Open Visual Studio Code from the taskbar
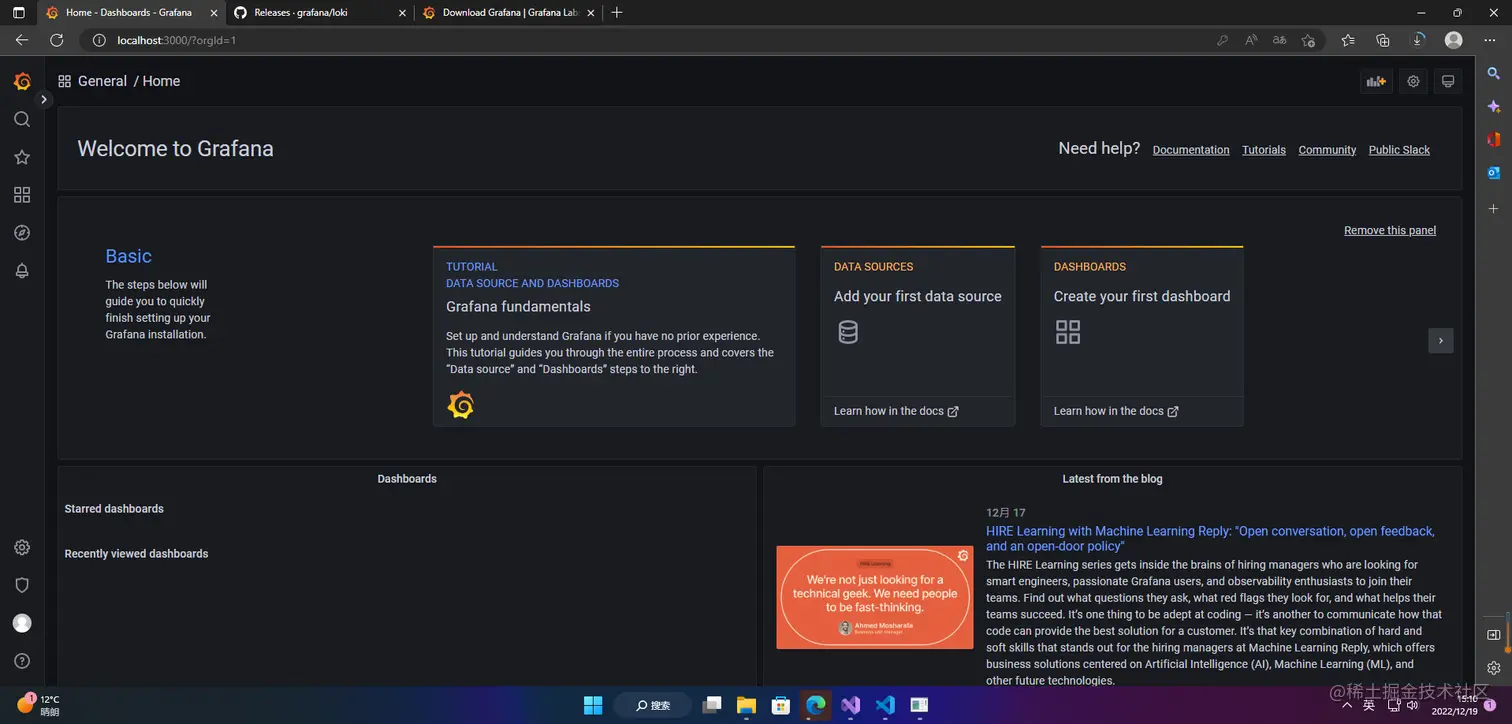Viewport: 1512px width, 724px height. pos(885,705)
